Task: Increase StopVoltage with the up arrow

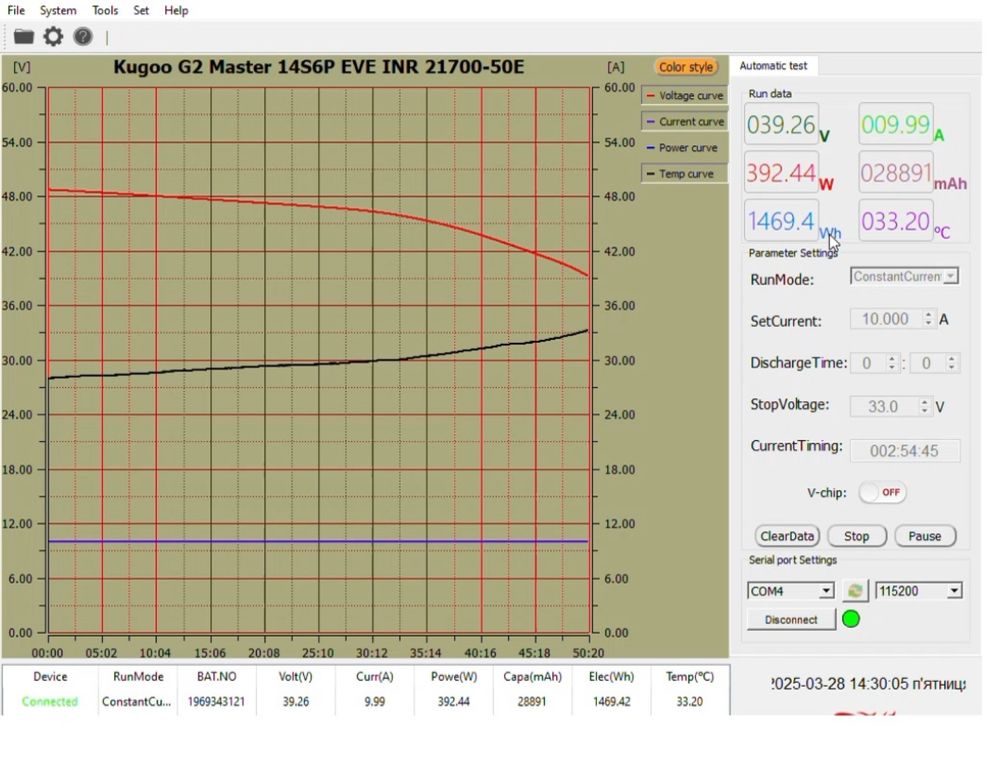Action: coord(924,401)
